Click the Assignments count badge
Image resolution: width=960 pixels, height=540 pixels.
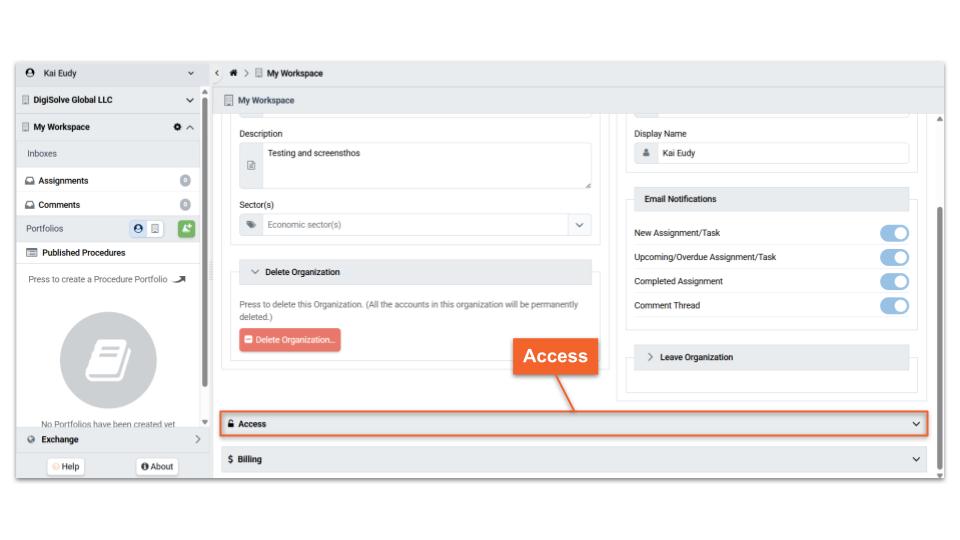185,181
